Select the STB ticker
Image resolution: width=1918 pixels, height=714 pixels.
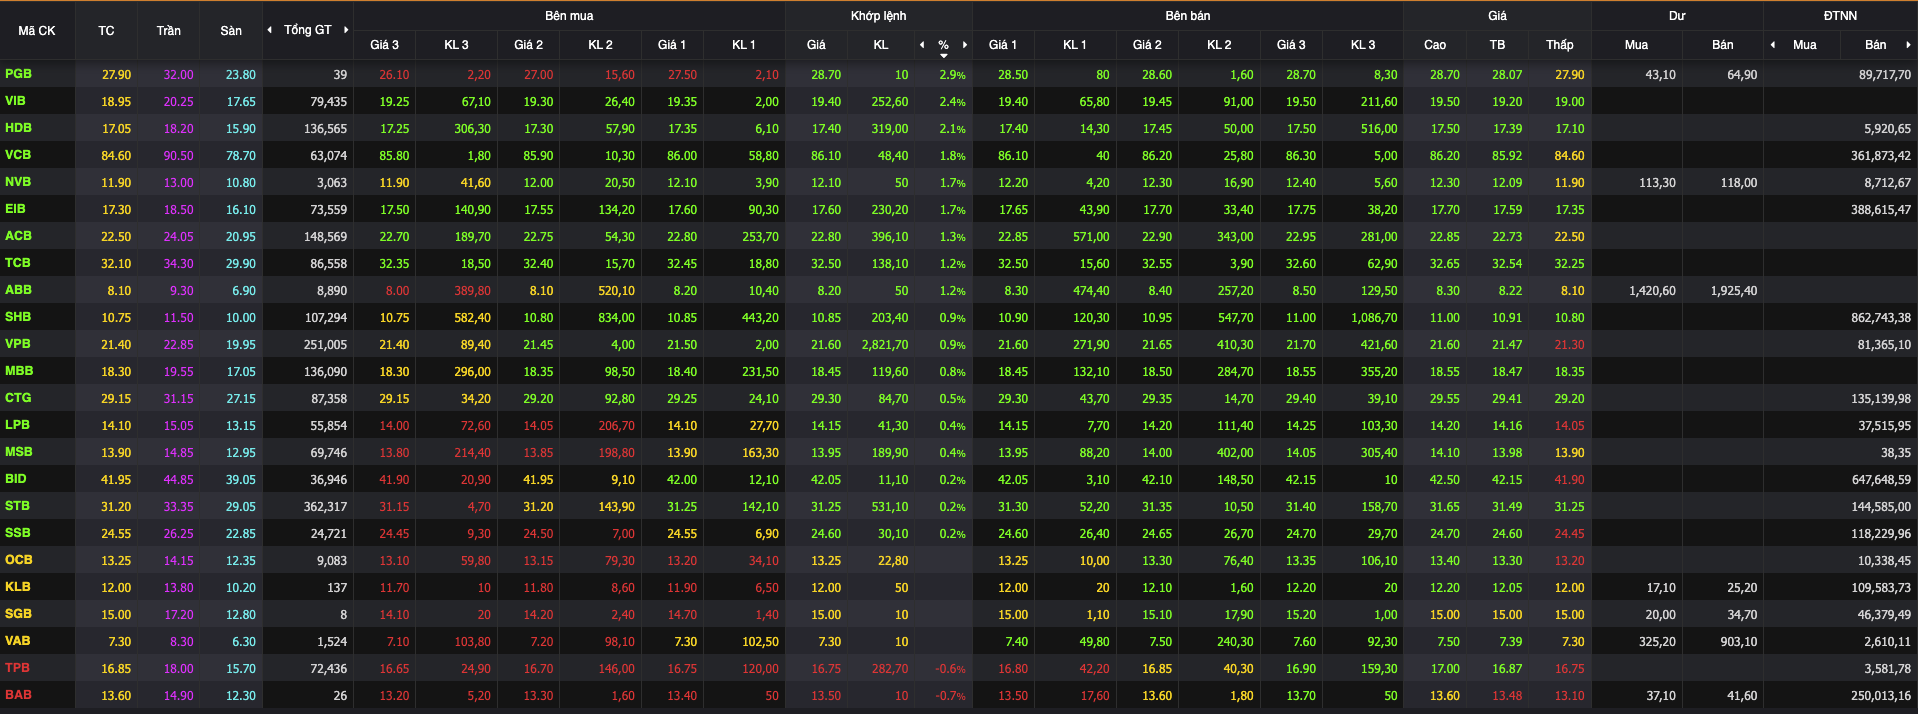pos(17,506)
